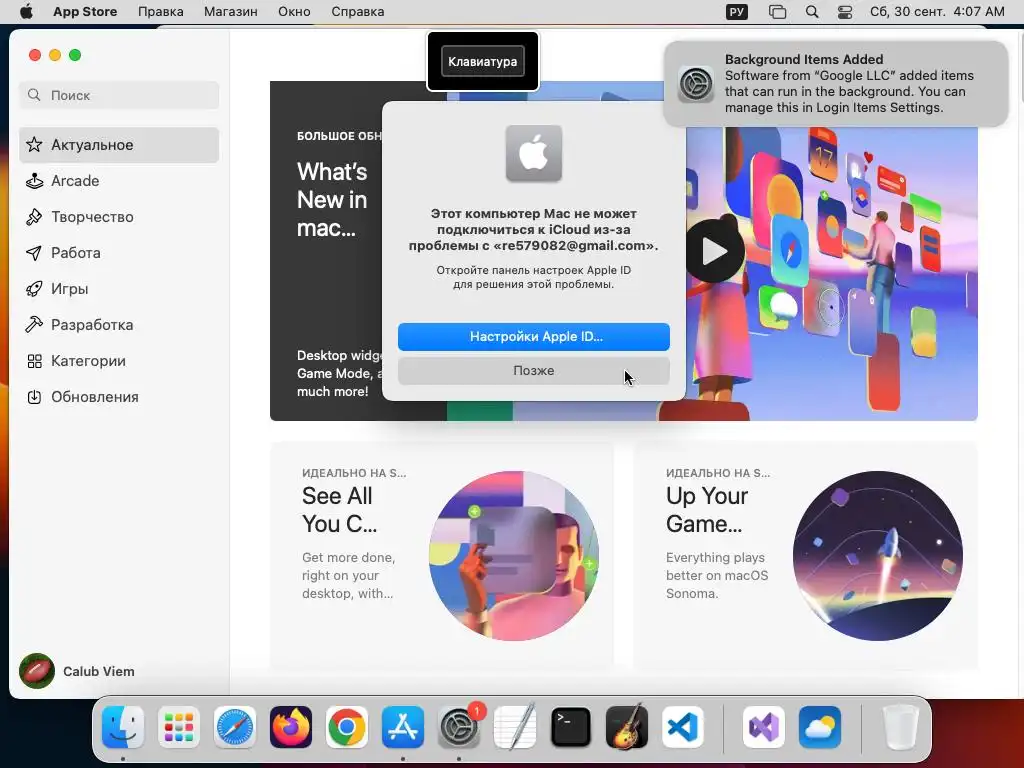1024x768 pixels.
Task: Launch Firefox from the Dock
Action: [291, 727]
